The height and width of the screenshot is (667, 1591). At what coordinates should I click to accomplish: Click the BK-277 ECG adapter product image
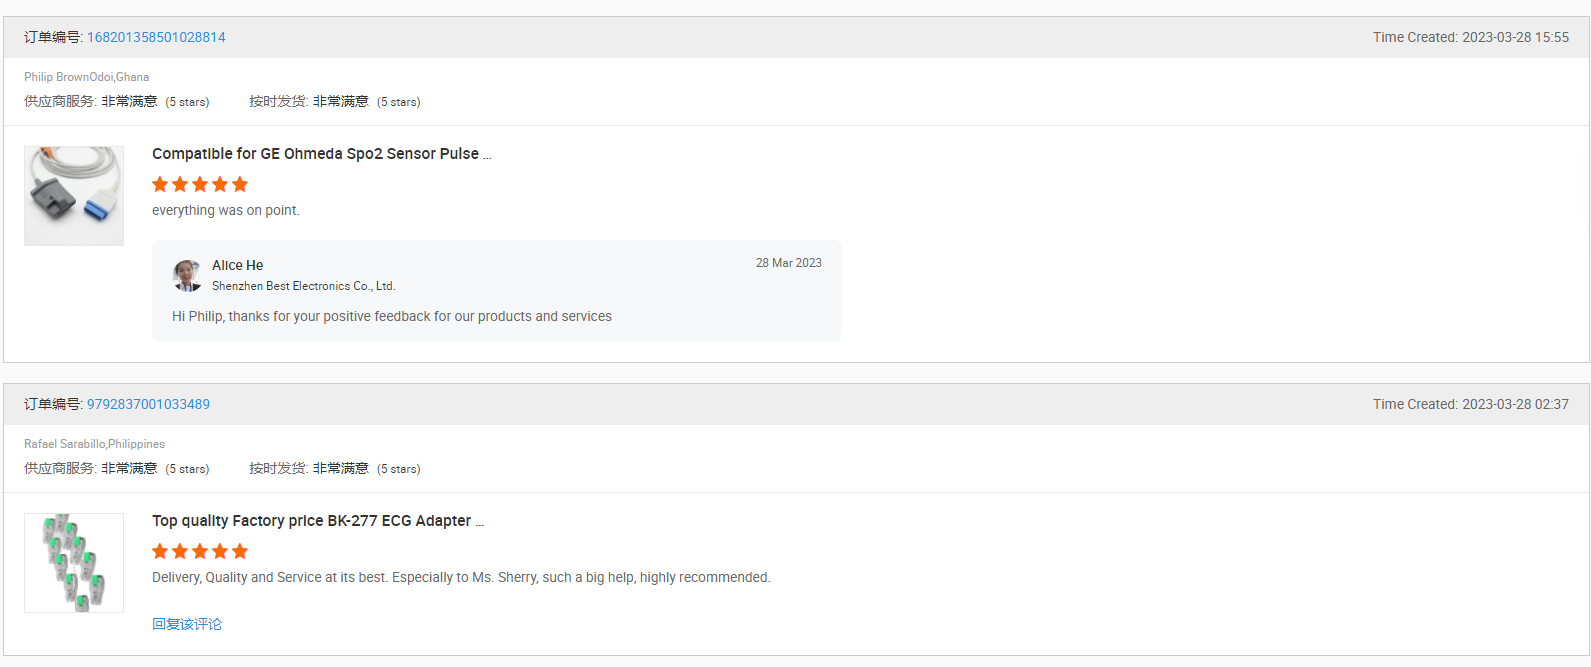[x=74, y=563]
